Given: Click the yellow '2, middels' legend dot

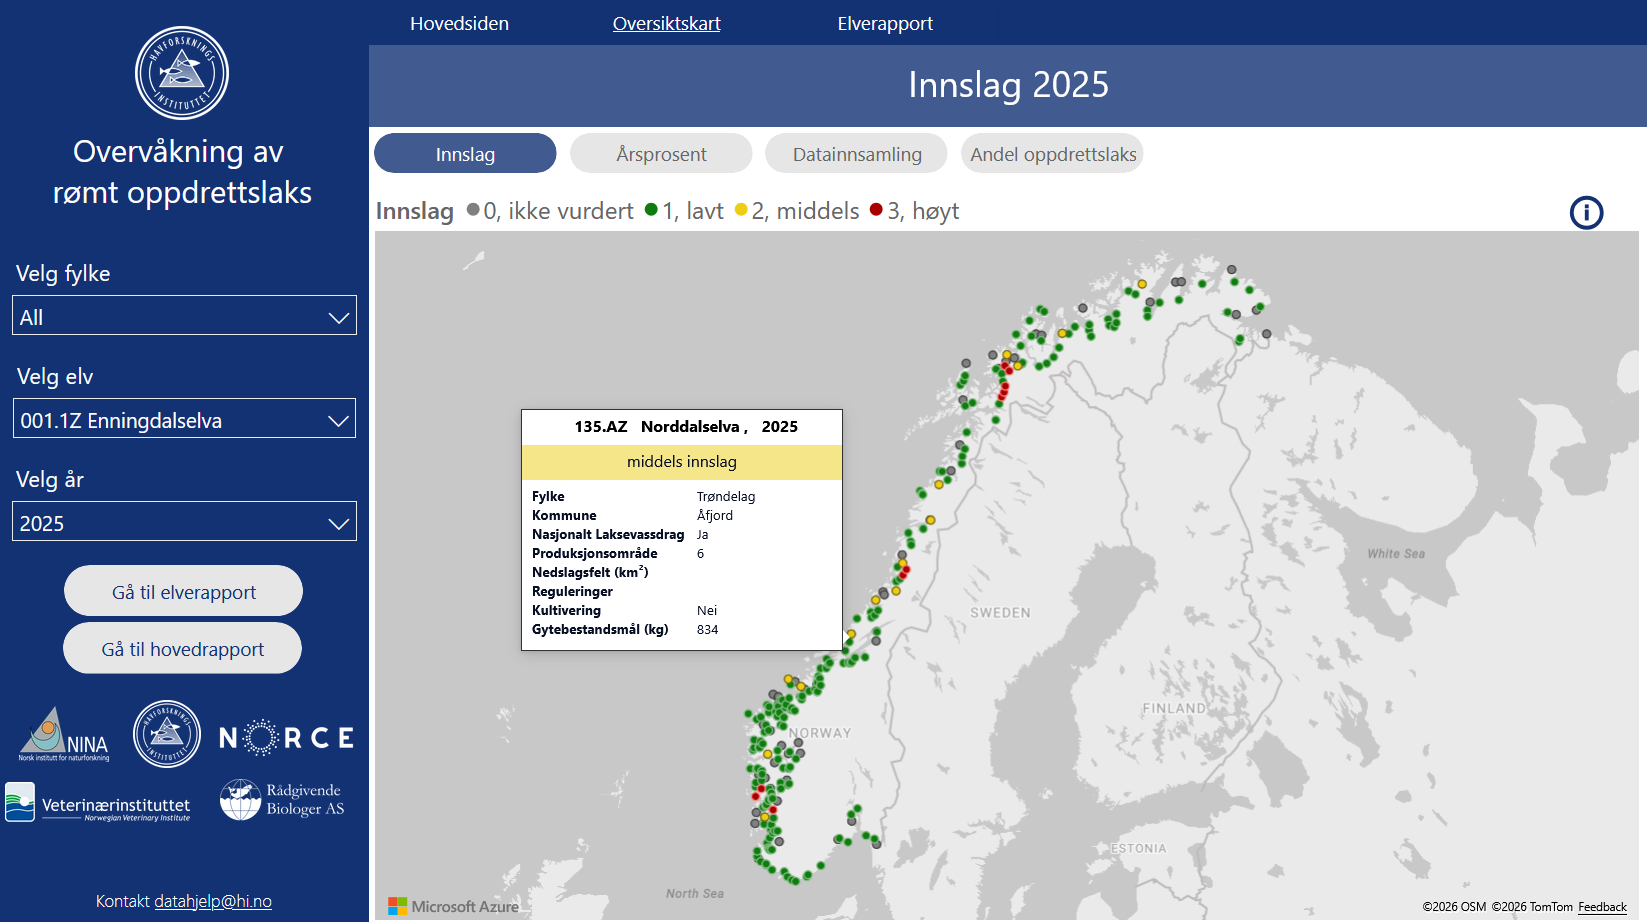Looking at the screenshot, I should tap(741, 209).
